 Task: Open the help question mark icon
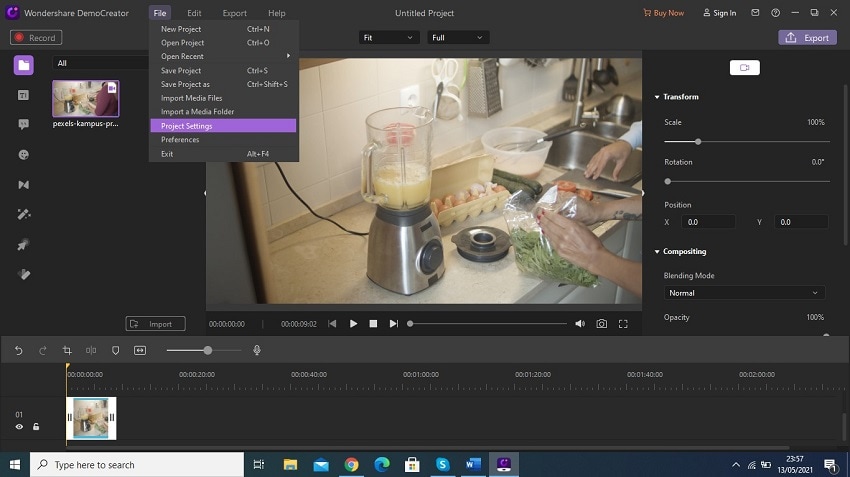(776, 12)
